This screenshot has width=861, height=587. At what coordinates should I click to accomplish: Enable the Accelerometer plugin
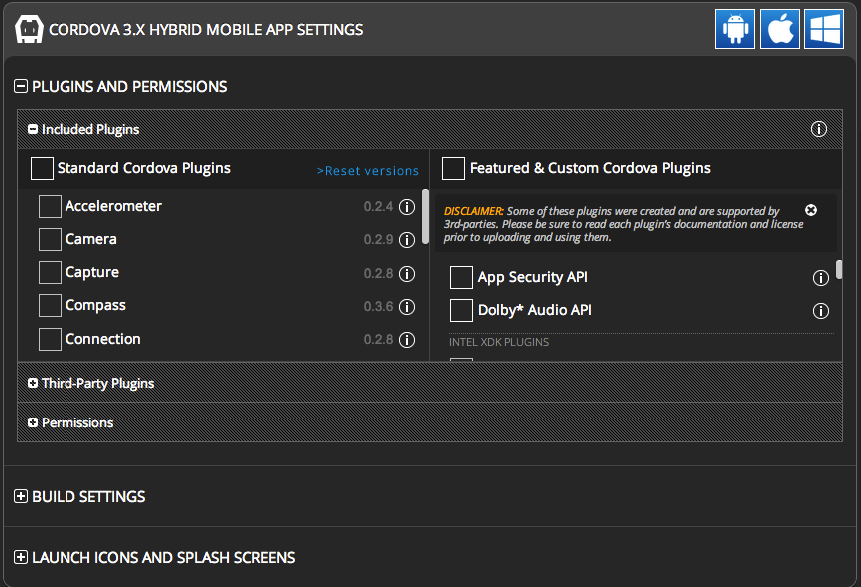(50, 206)
